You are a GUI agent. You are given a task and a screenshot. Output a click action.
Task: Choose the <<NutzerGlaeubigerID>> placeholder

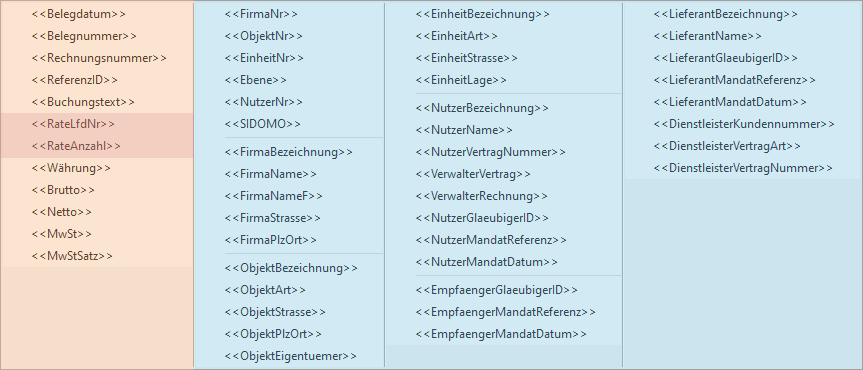482,218
